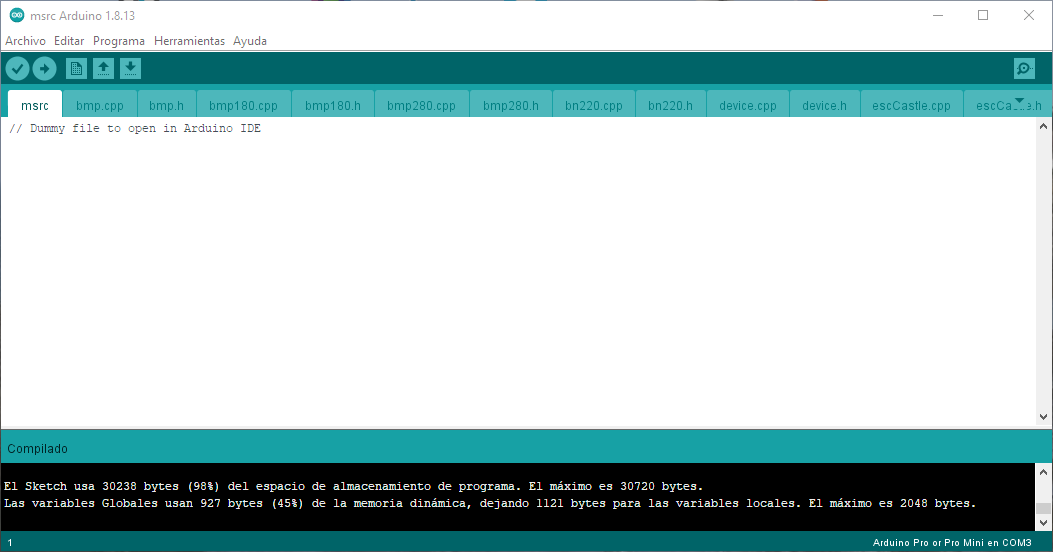The height and width of the screenshot is (552, 1053).
Task: Switch to the bmp180.h tab
Action: [x=333, y=105]
